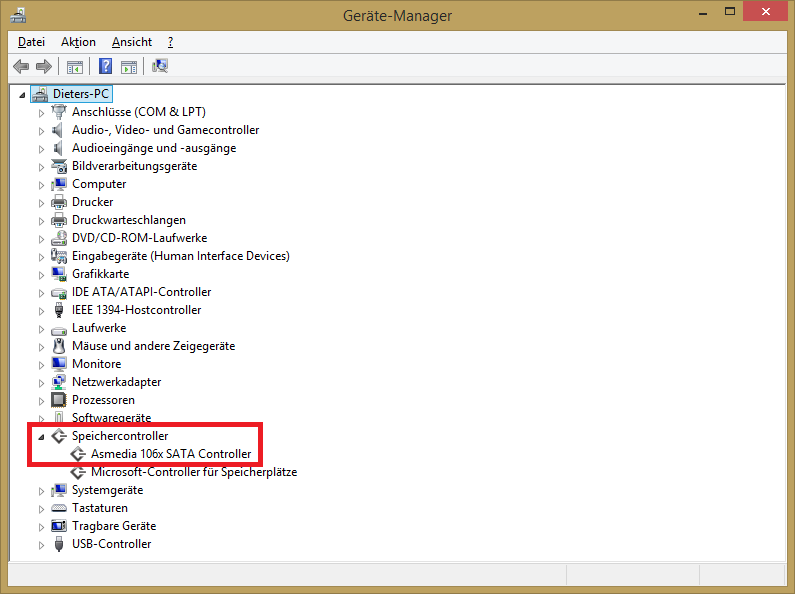Close the Geräte-Manager window

[765, 13]
